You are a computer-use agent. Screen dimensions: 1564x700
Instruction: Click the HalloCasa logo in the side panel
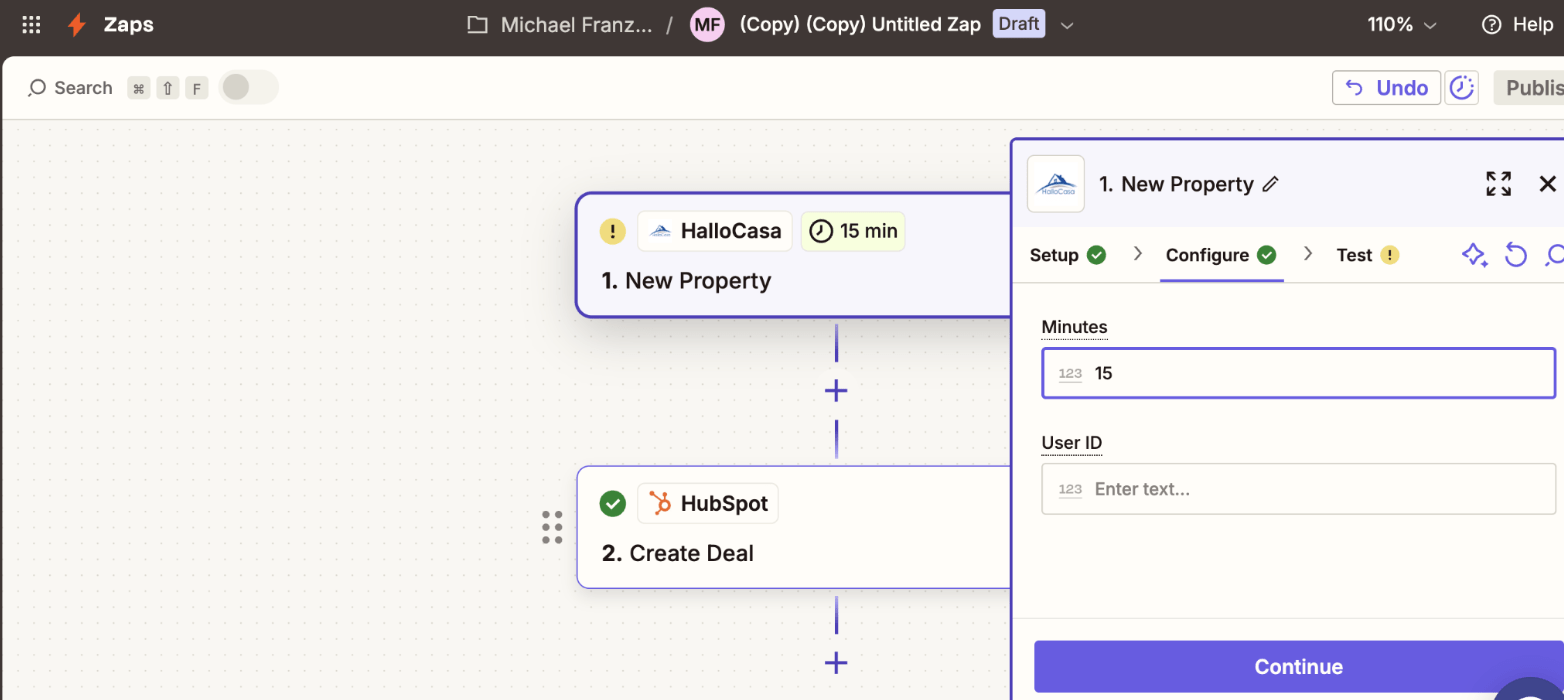1056,184
